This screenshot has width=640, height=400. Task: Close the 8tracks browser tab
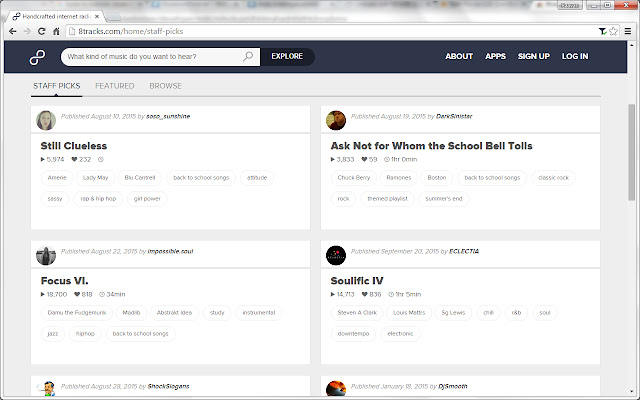pyautogui.click(x=97, y=17)
